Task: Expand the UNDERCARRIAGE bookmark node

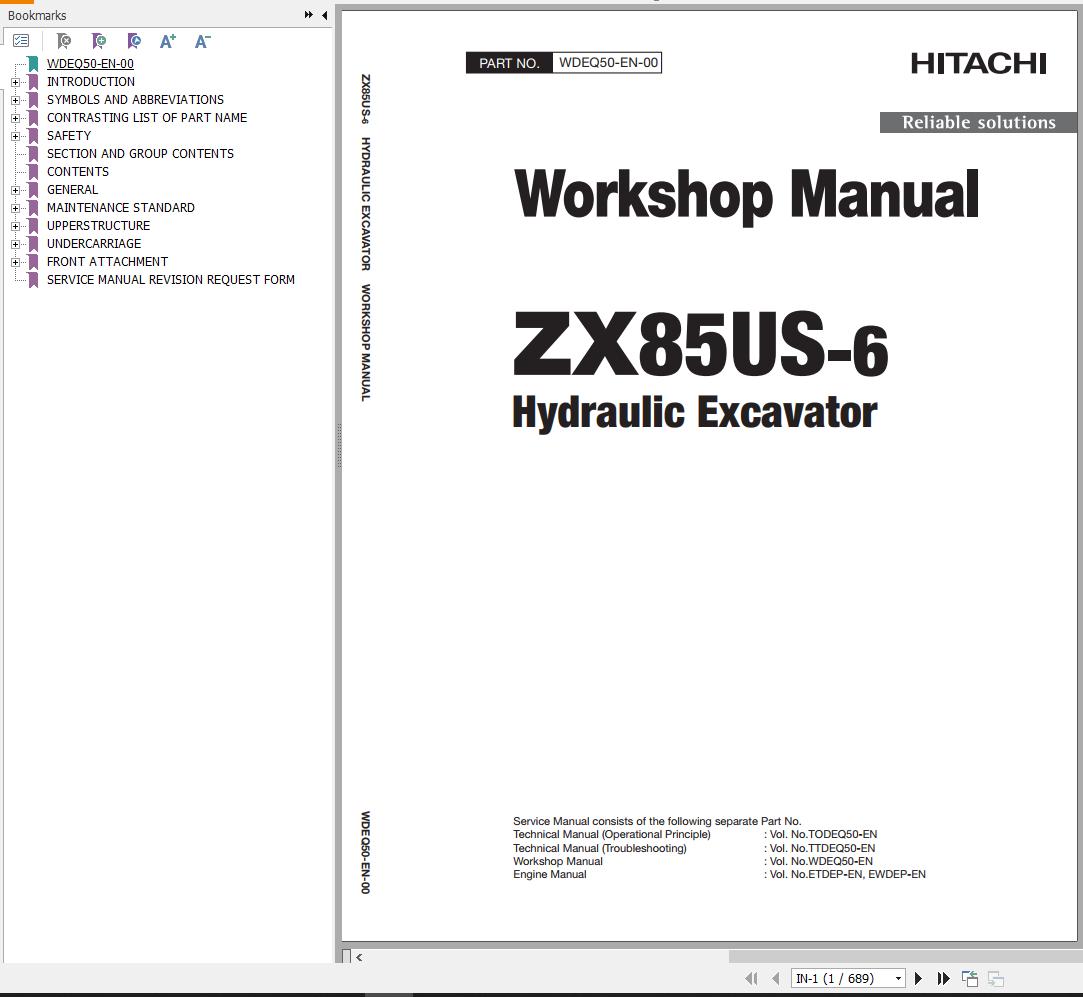Action: point(15,244)
